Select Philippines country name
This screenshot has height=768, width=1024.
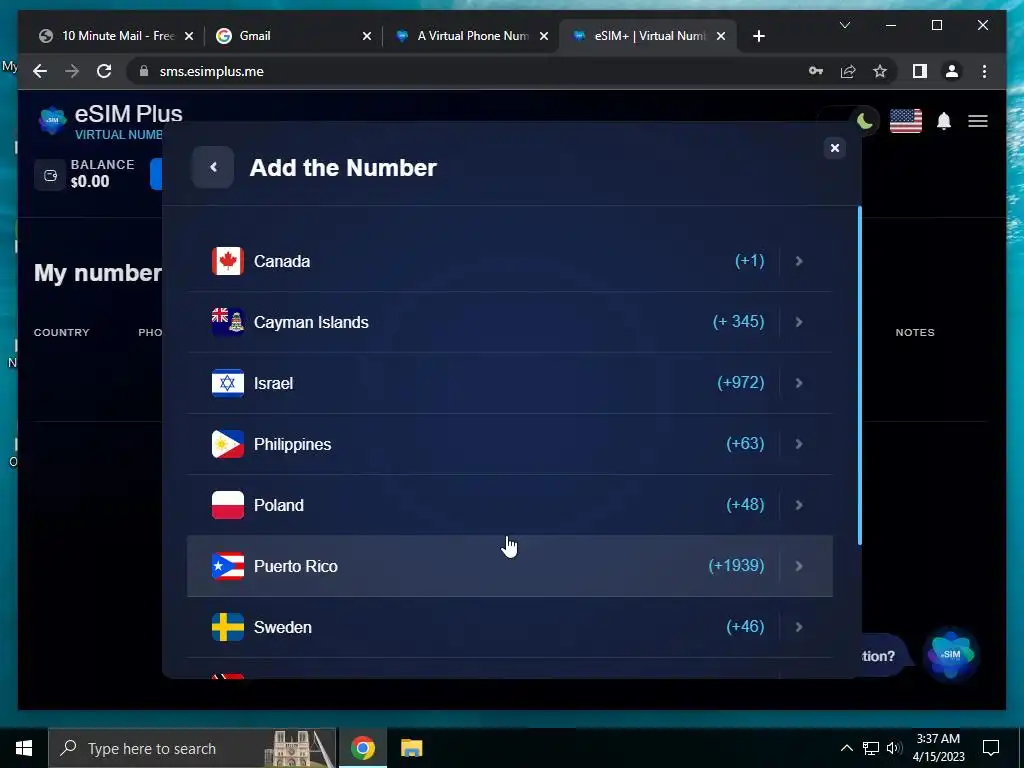point(293,444)
